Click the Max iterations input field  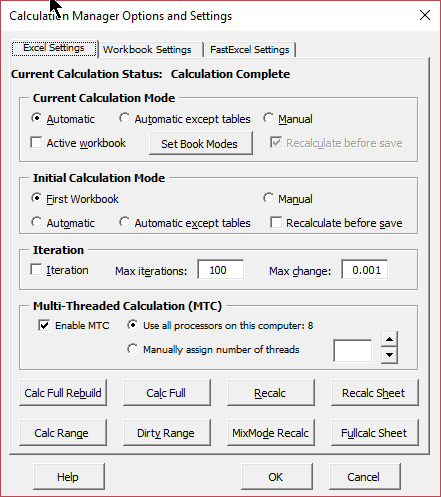click(220, 269)
